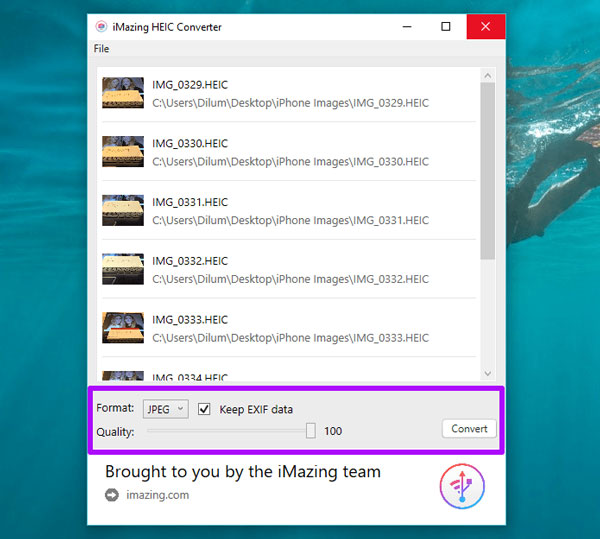
Task: Click the file list scrollbar thumb
Action: 488,171
